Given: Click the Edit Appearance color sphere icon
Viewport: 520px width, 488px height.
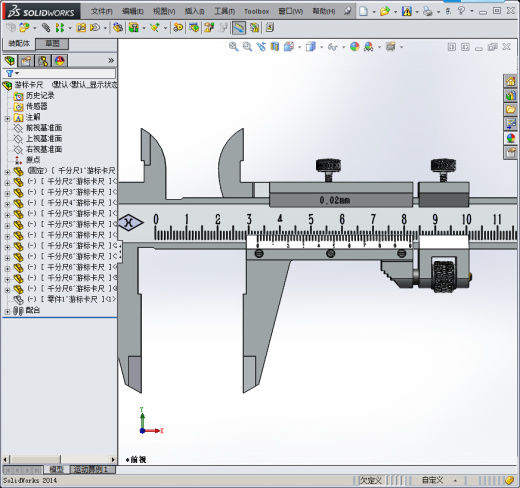Looking at the screenshot, I should pyautogui.click(x=355, y=47).
